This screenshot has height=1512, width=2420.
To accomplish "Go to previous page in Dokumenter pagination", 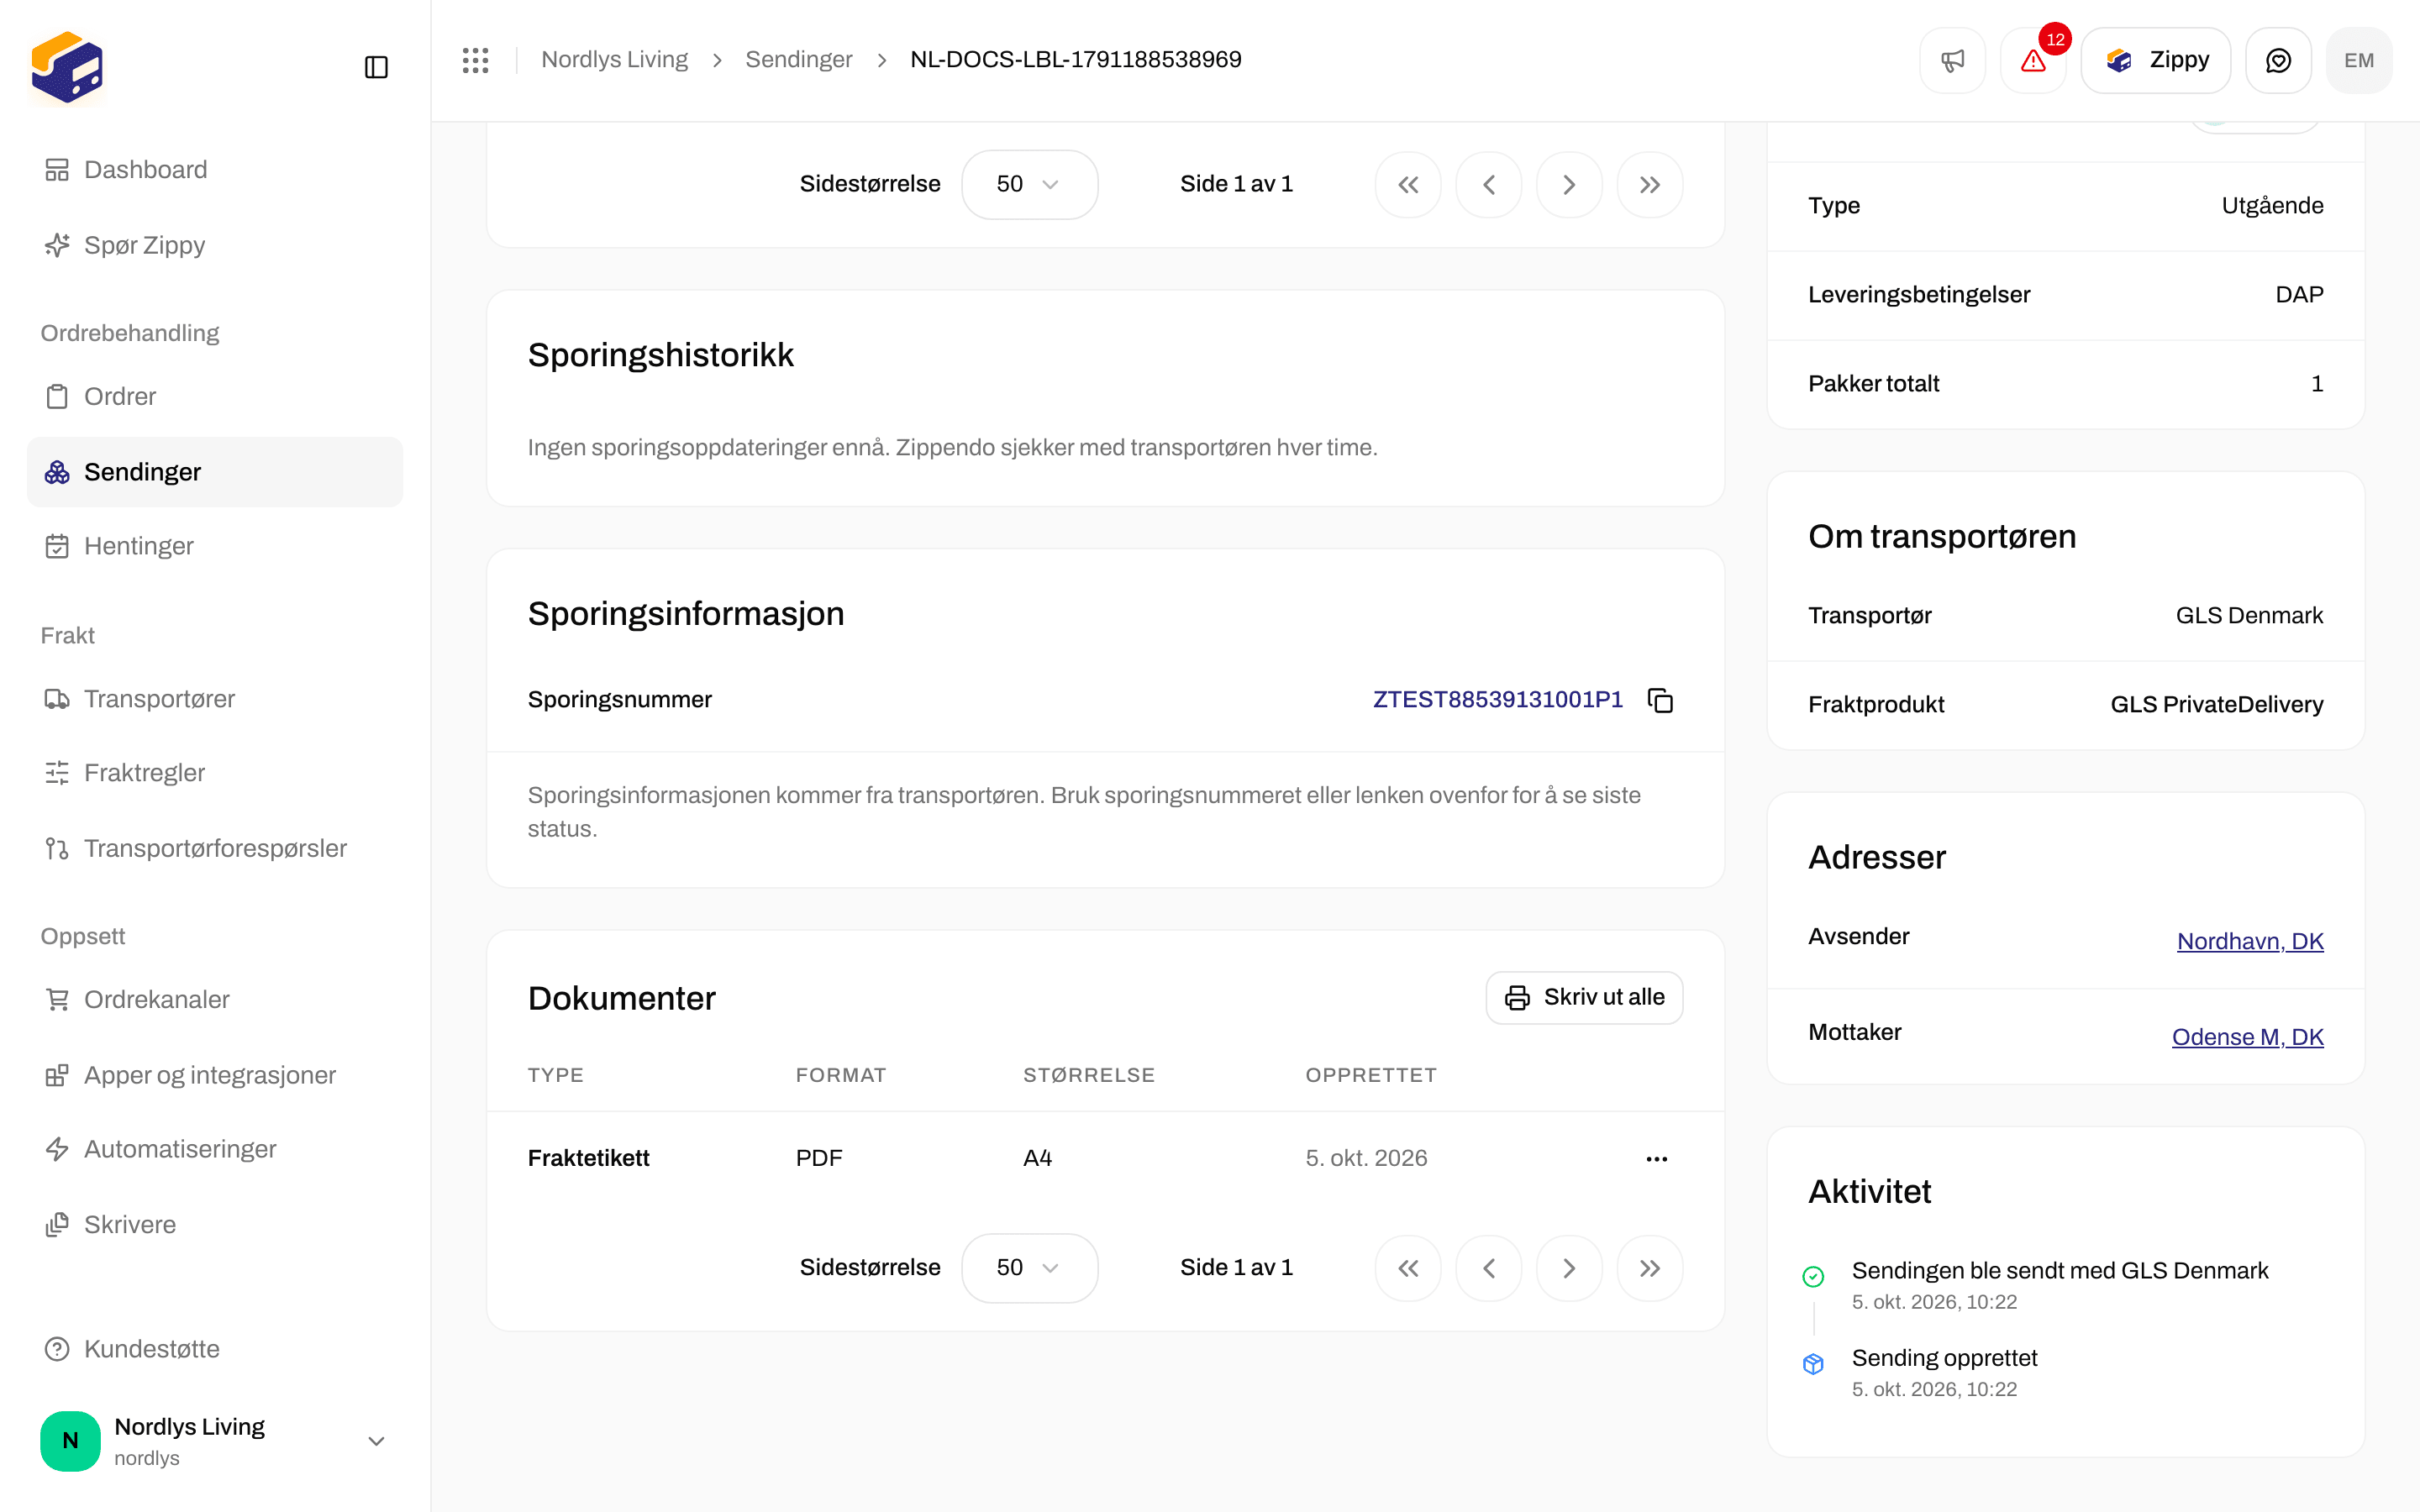I will (1489, 1268).
